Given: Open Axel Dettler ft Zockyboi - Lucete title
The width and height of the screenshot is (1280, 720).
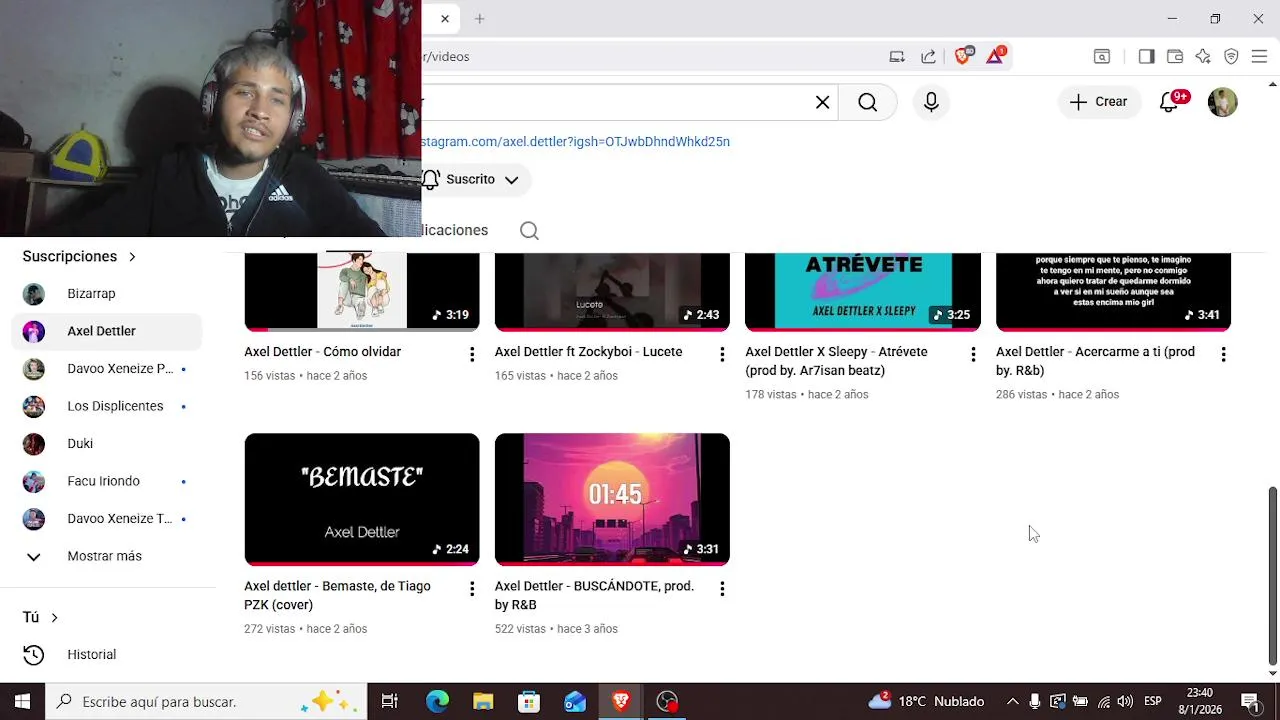Looking at the screenshot, I should click(x=588, y=352).
